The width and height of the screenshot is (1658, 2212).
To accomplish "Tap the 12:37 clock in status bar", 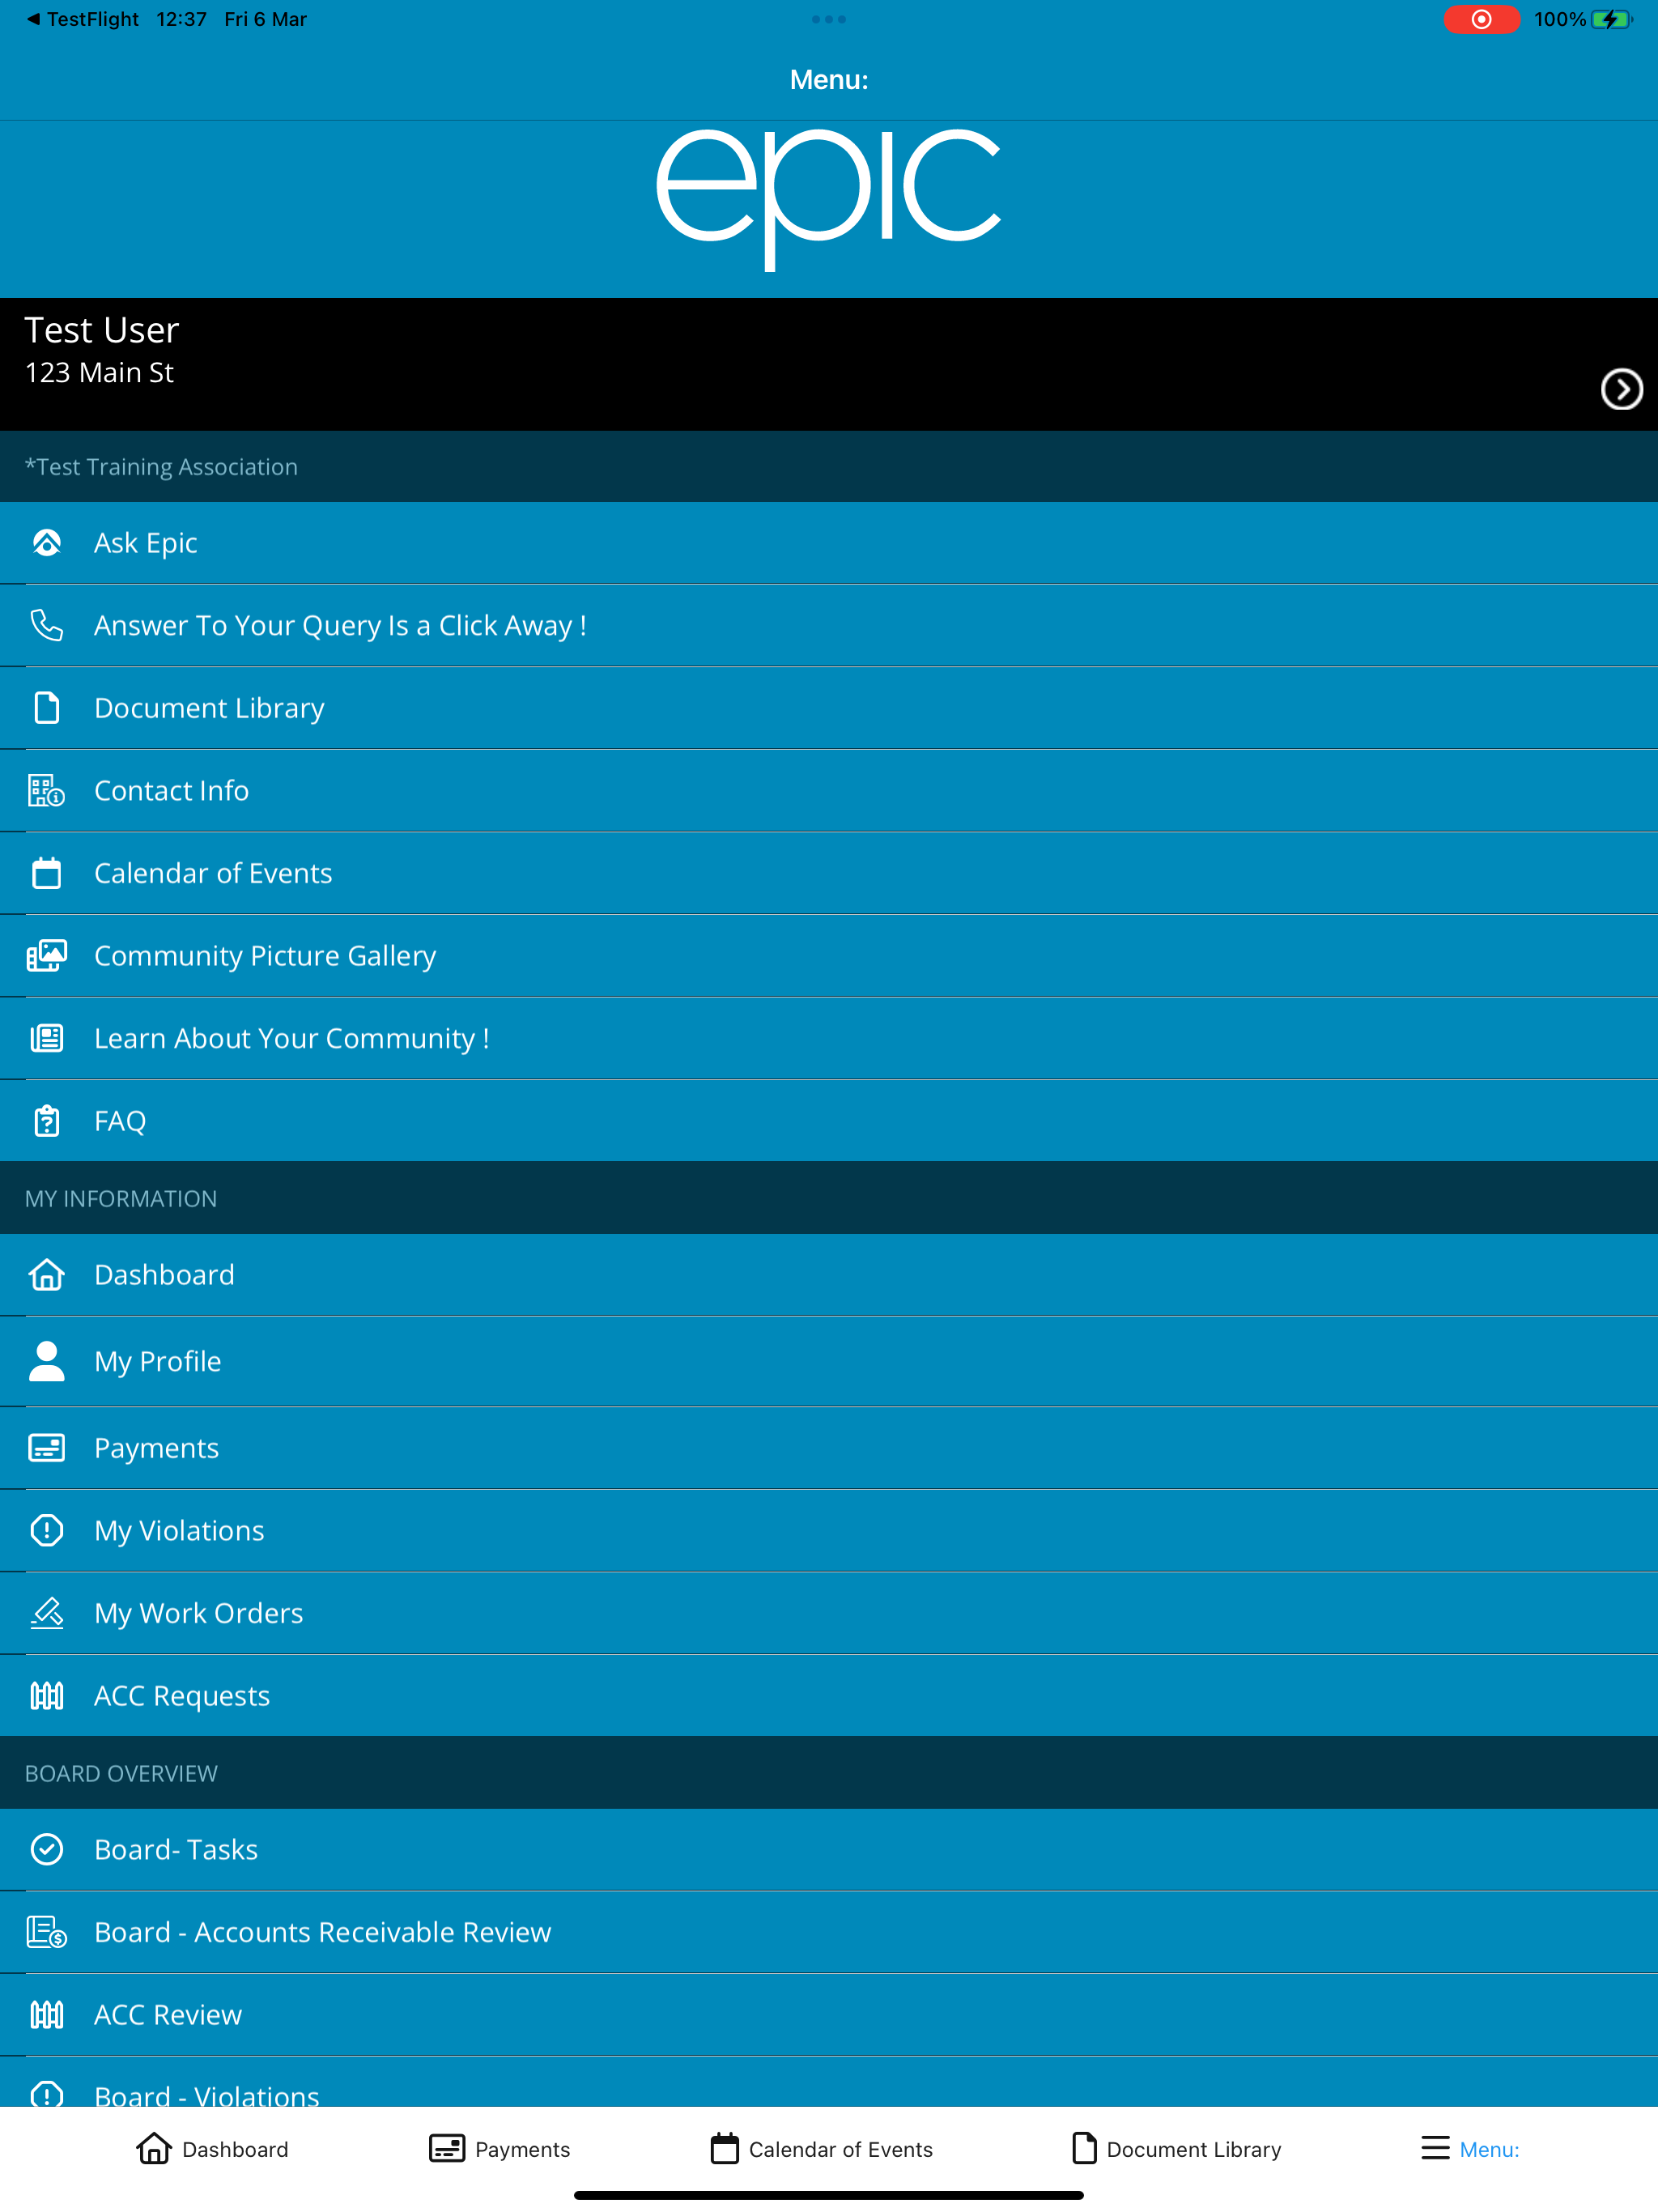I will pyautogui.click(x=181, y=19).
